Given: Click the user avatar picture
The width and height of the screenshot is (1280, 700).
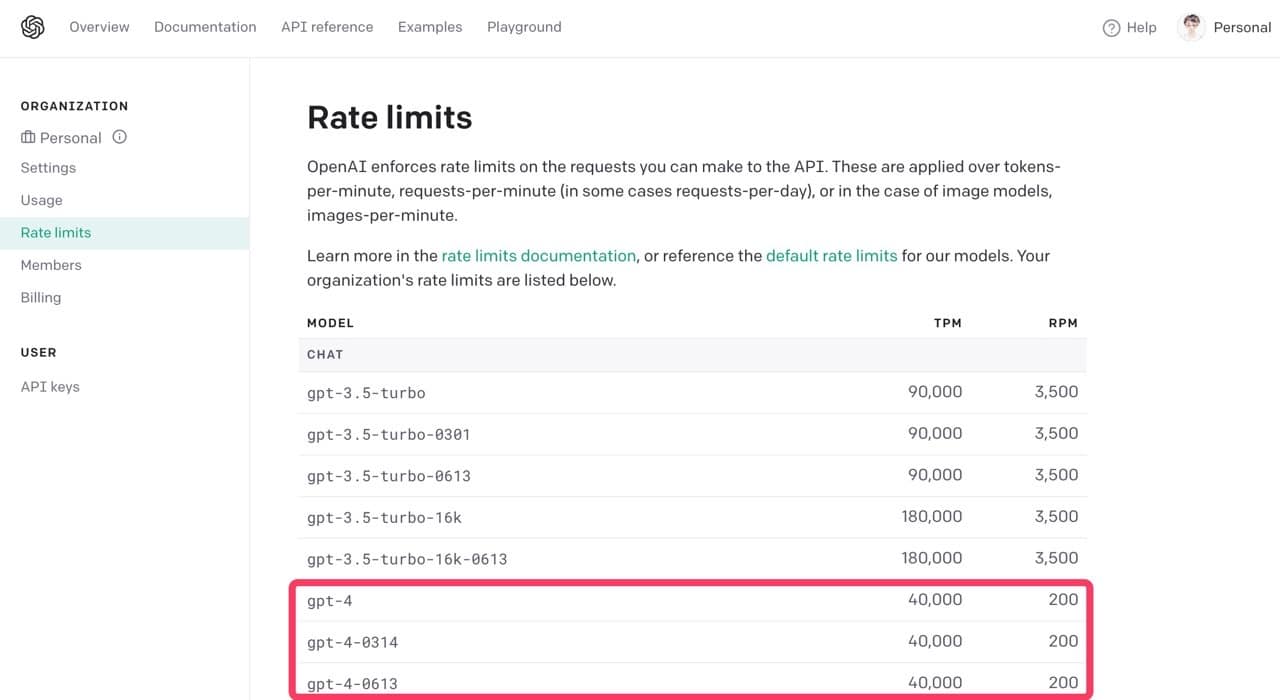Looking at the screenshot, I should [x=1191, y=27].
